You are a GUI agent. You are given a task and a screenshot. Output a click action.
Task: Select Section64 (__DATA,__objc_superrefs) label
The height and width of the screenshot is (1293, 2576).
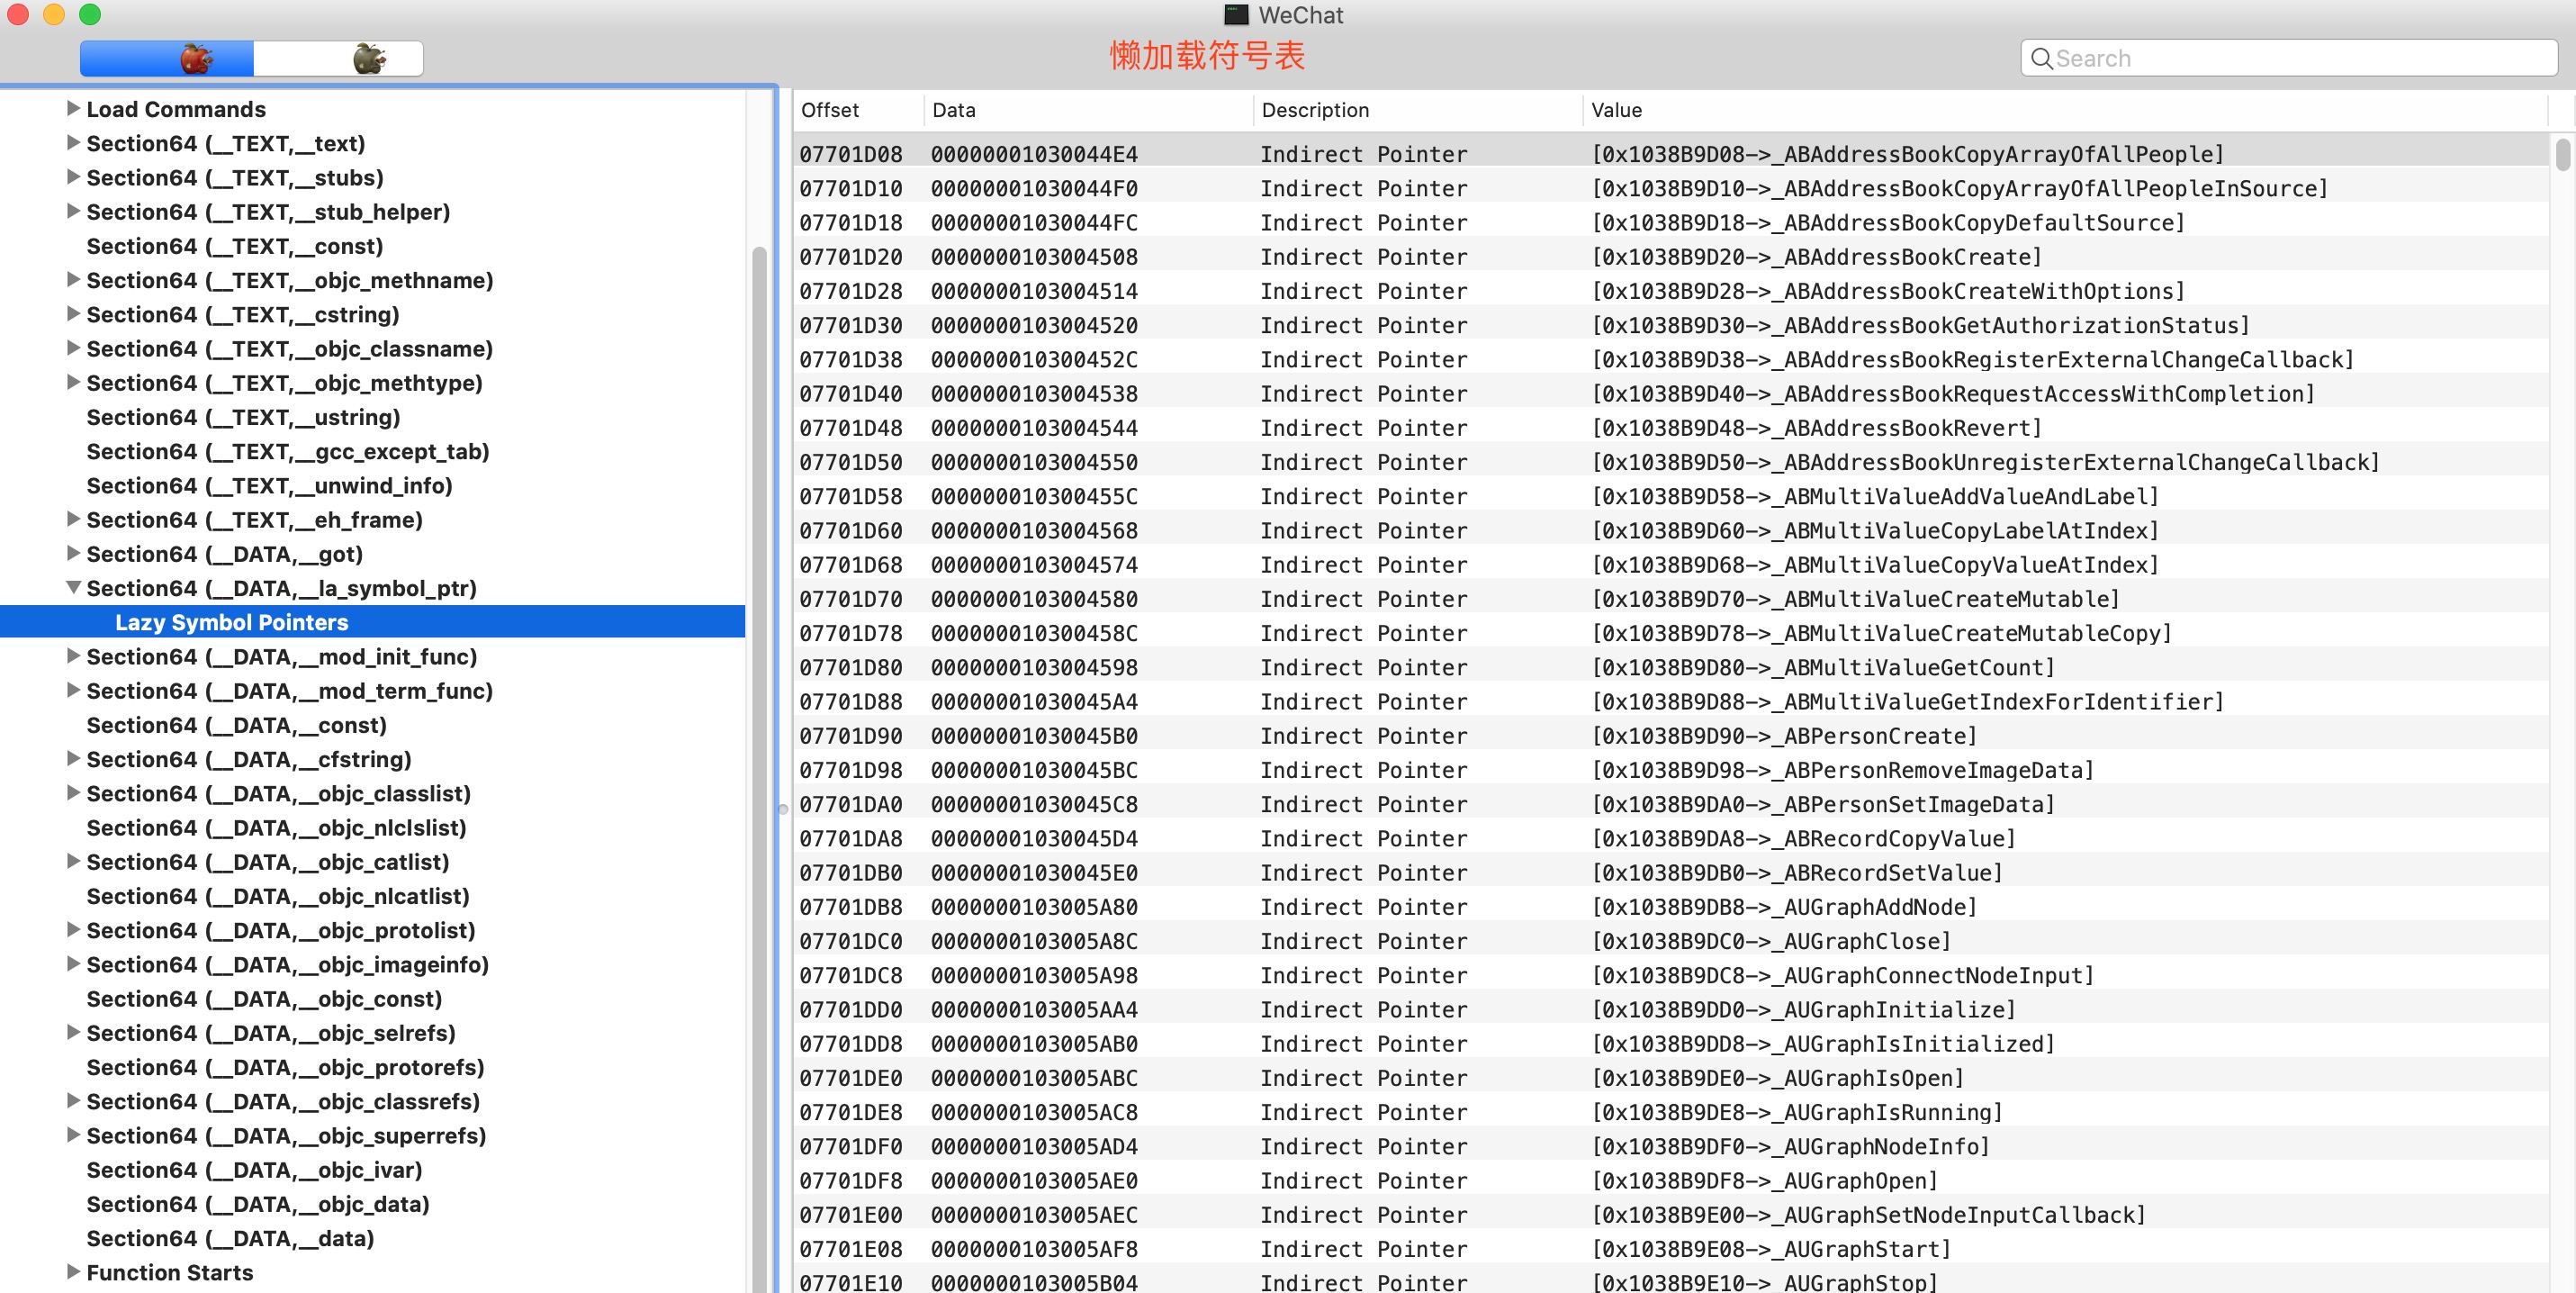(286, 1135)
